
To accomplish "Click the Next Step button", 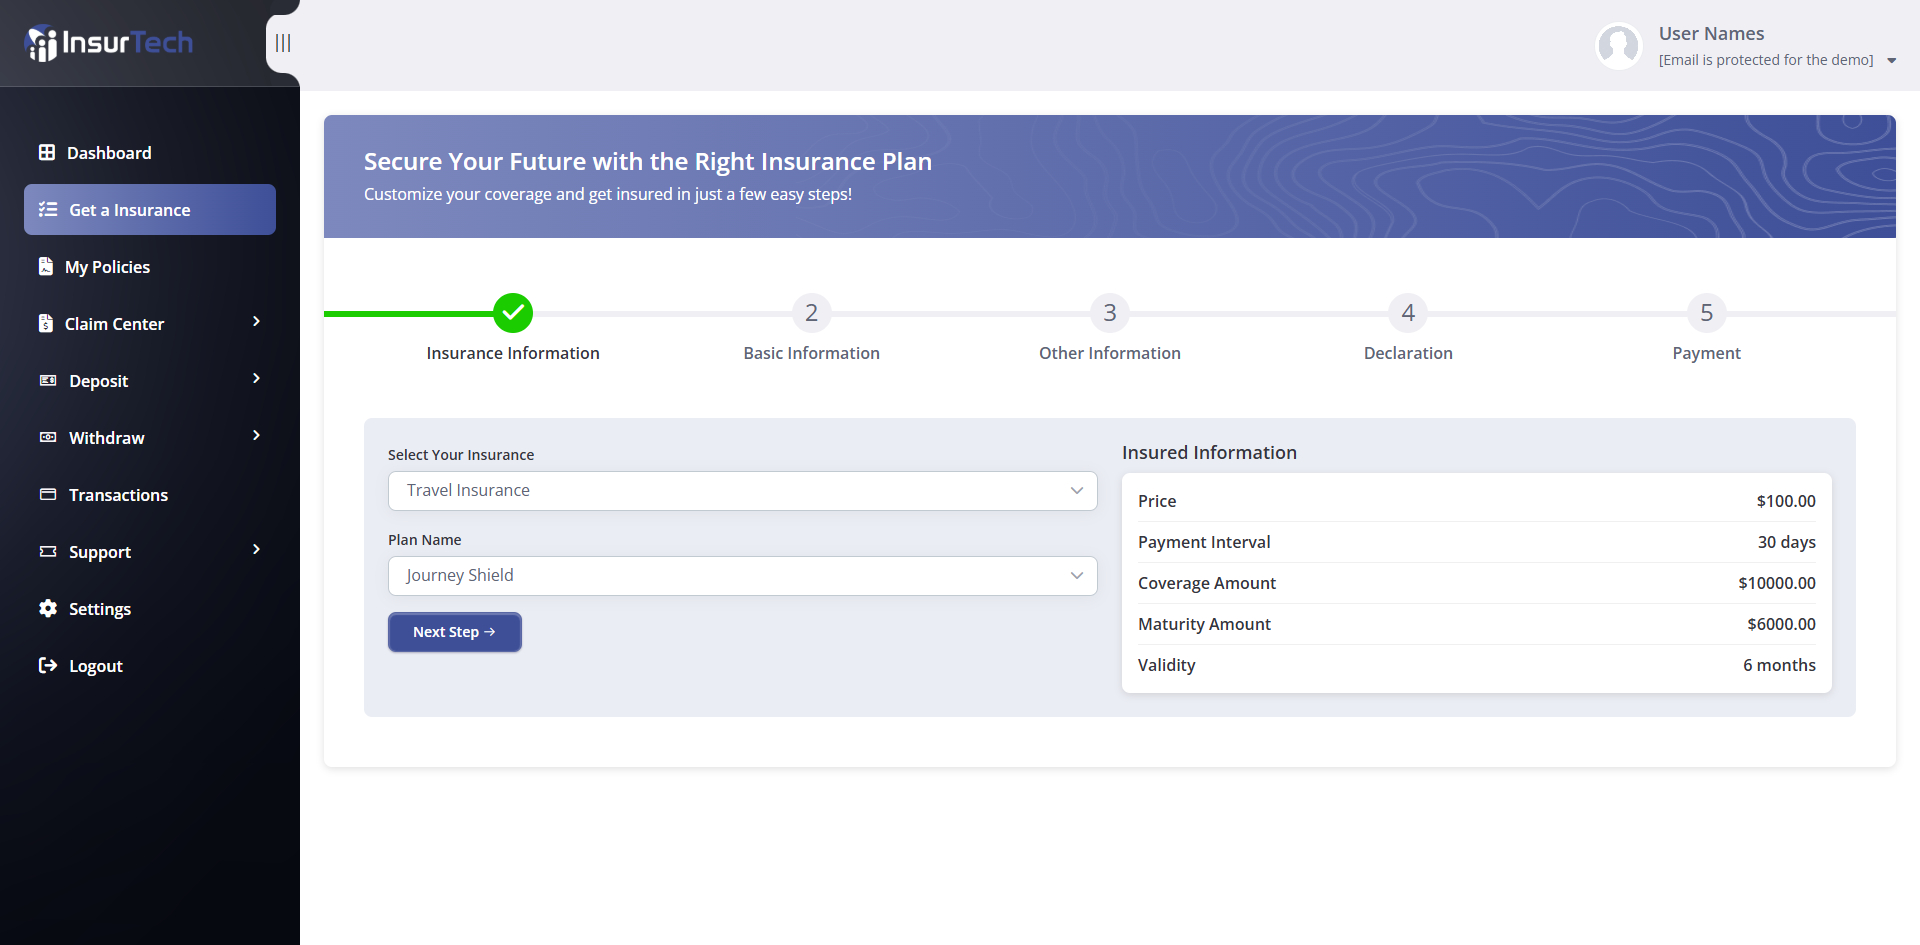I will (455, 632).
